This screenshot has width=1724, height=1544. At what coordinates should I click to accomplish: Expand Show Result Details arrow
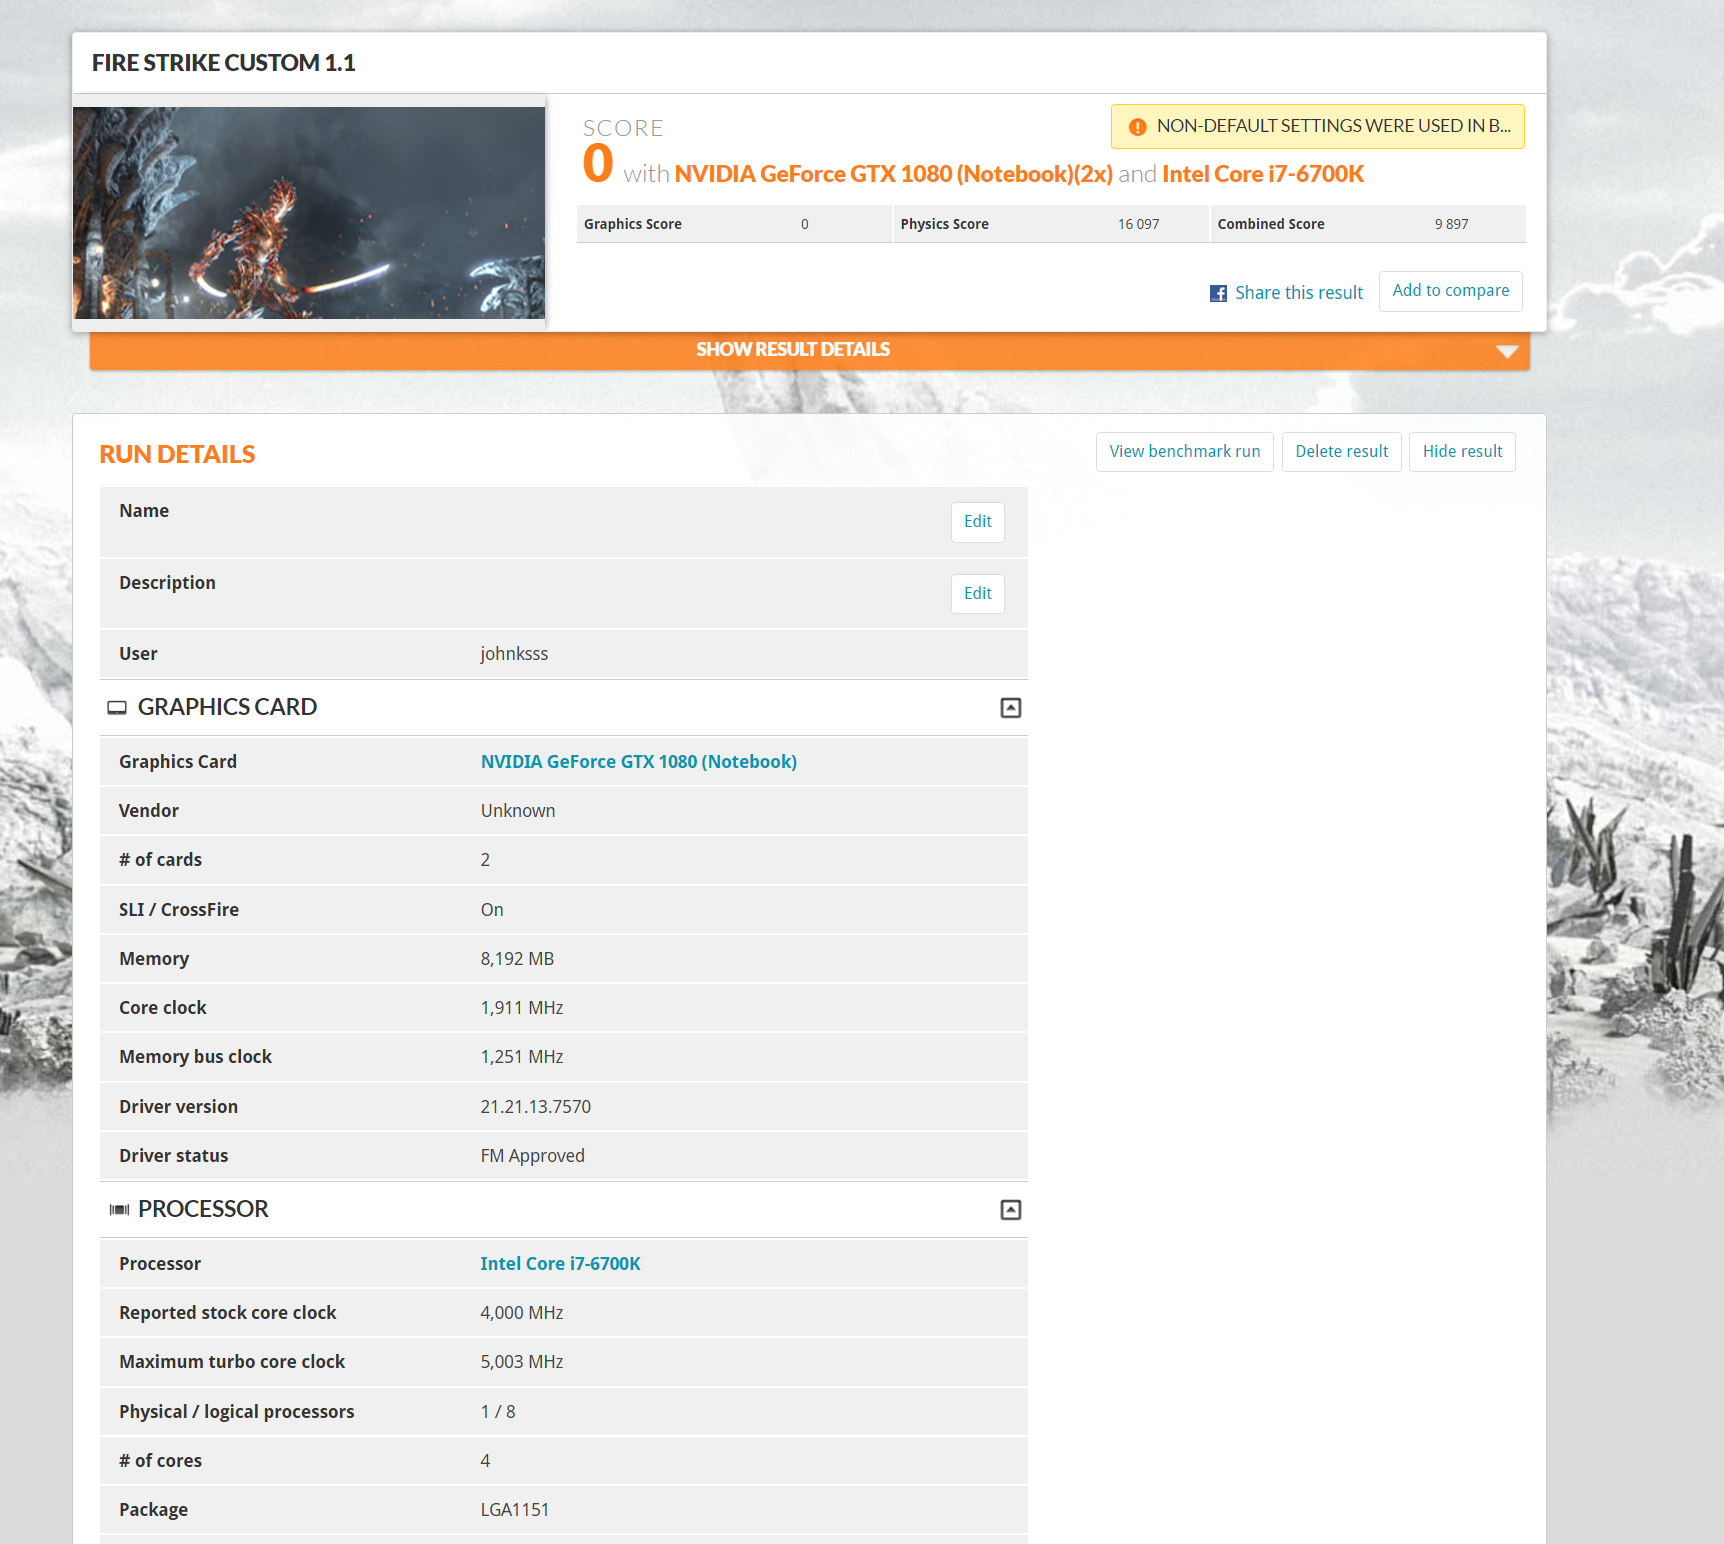(x=1507, y=351)
